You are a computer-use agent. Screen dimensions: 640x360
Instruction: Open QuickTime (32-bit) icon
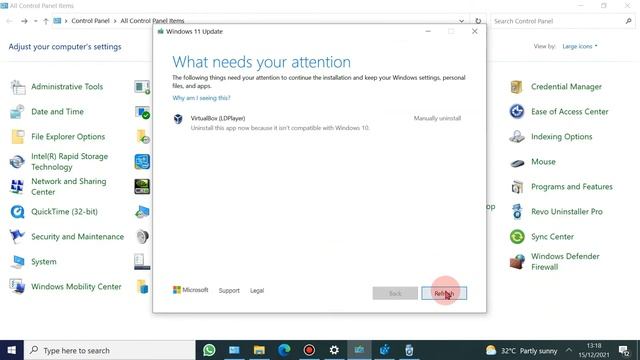coord(18,211)
